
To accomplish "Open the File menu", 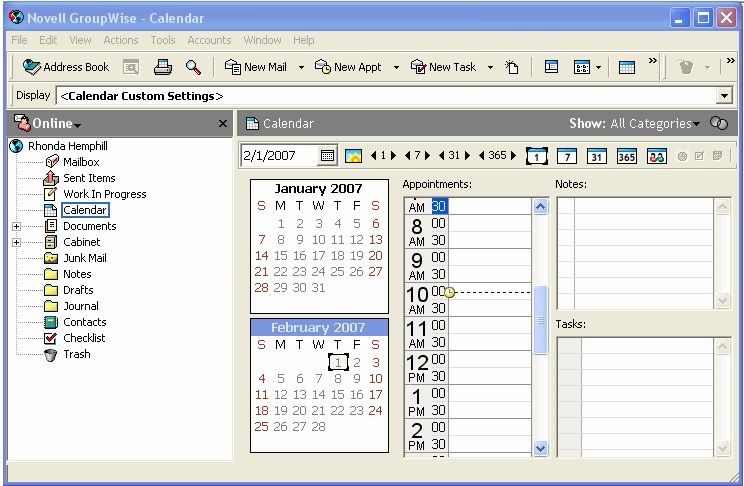I will tap(19, 40).
